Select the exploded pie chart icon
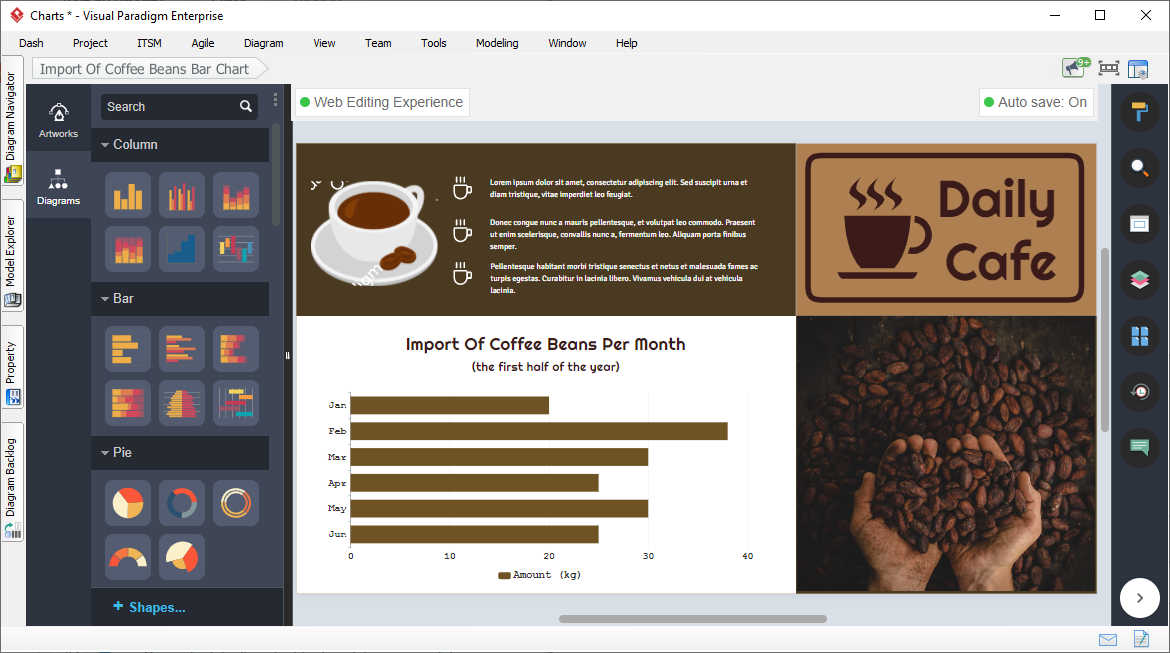Screen dimensions: 1170x653 [182, 557]
